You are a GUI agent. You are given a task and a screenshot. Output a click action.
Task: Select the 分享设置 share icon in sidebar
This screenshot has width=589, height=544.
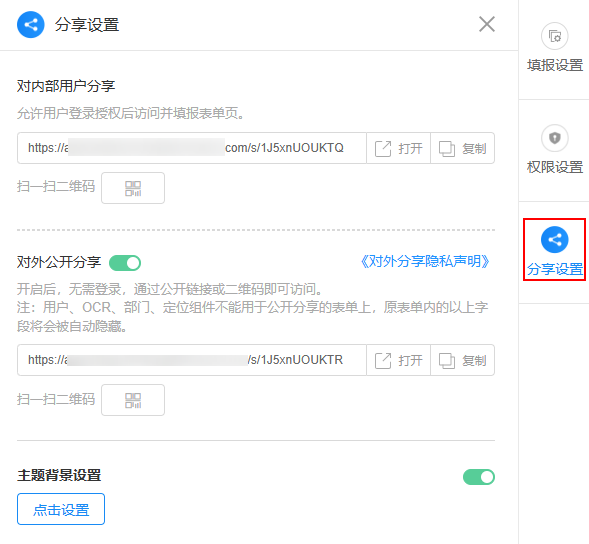(x=554, y=240)
